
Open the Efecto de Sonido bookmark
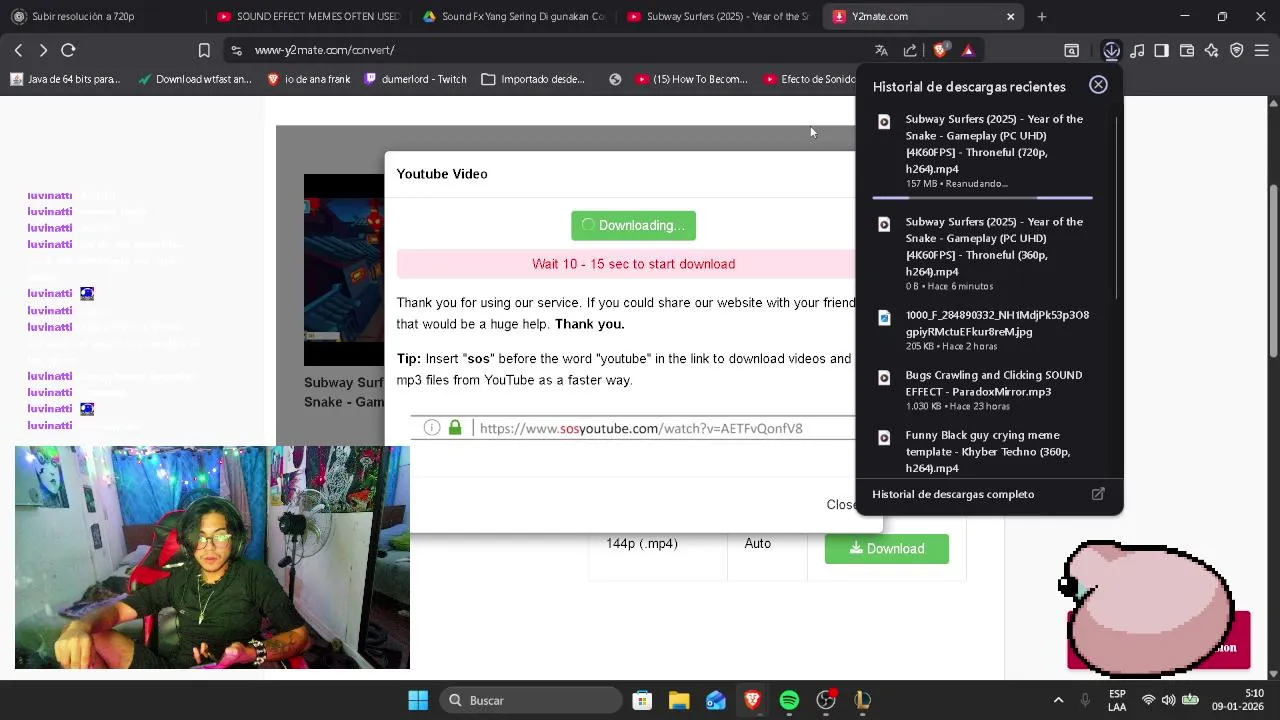pos(810,79)
